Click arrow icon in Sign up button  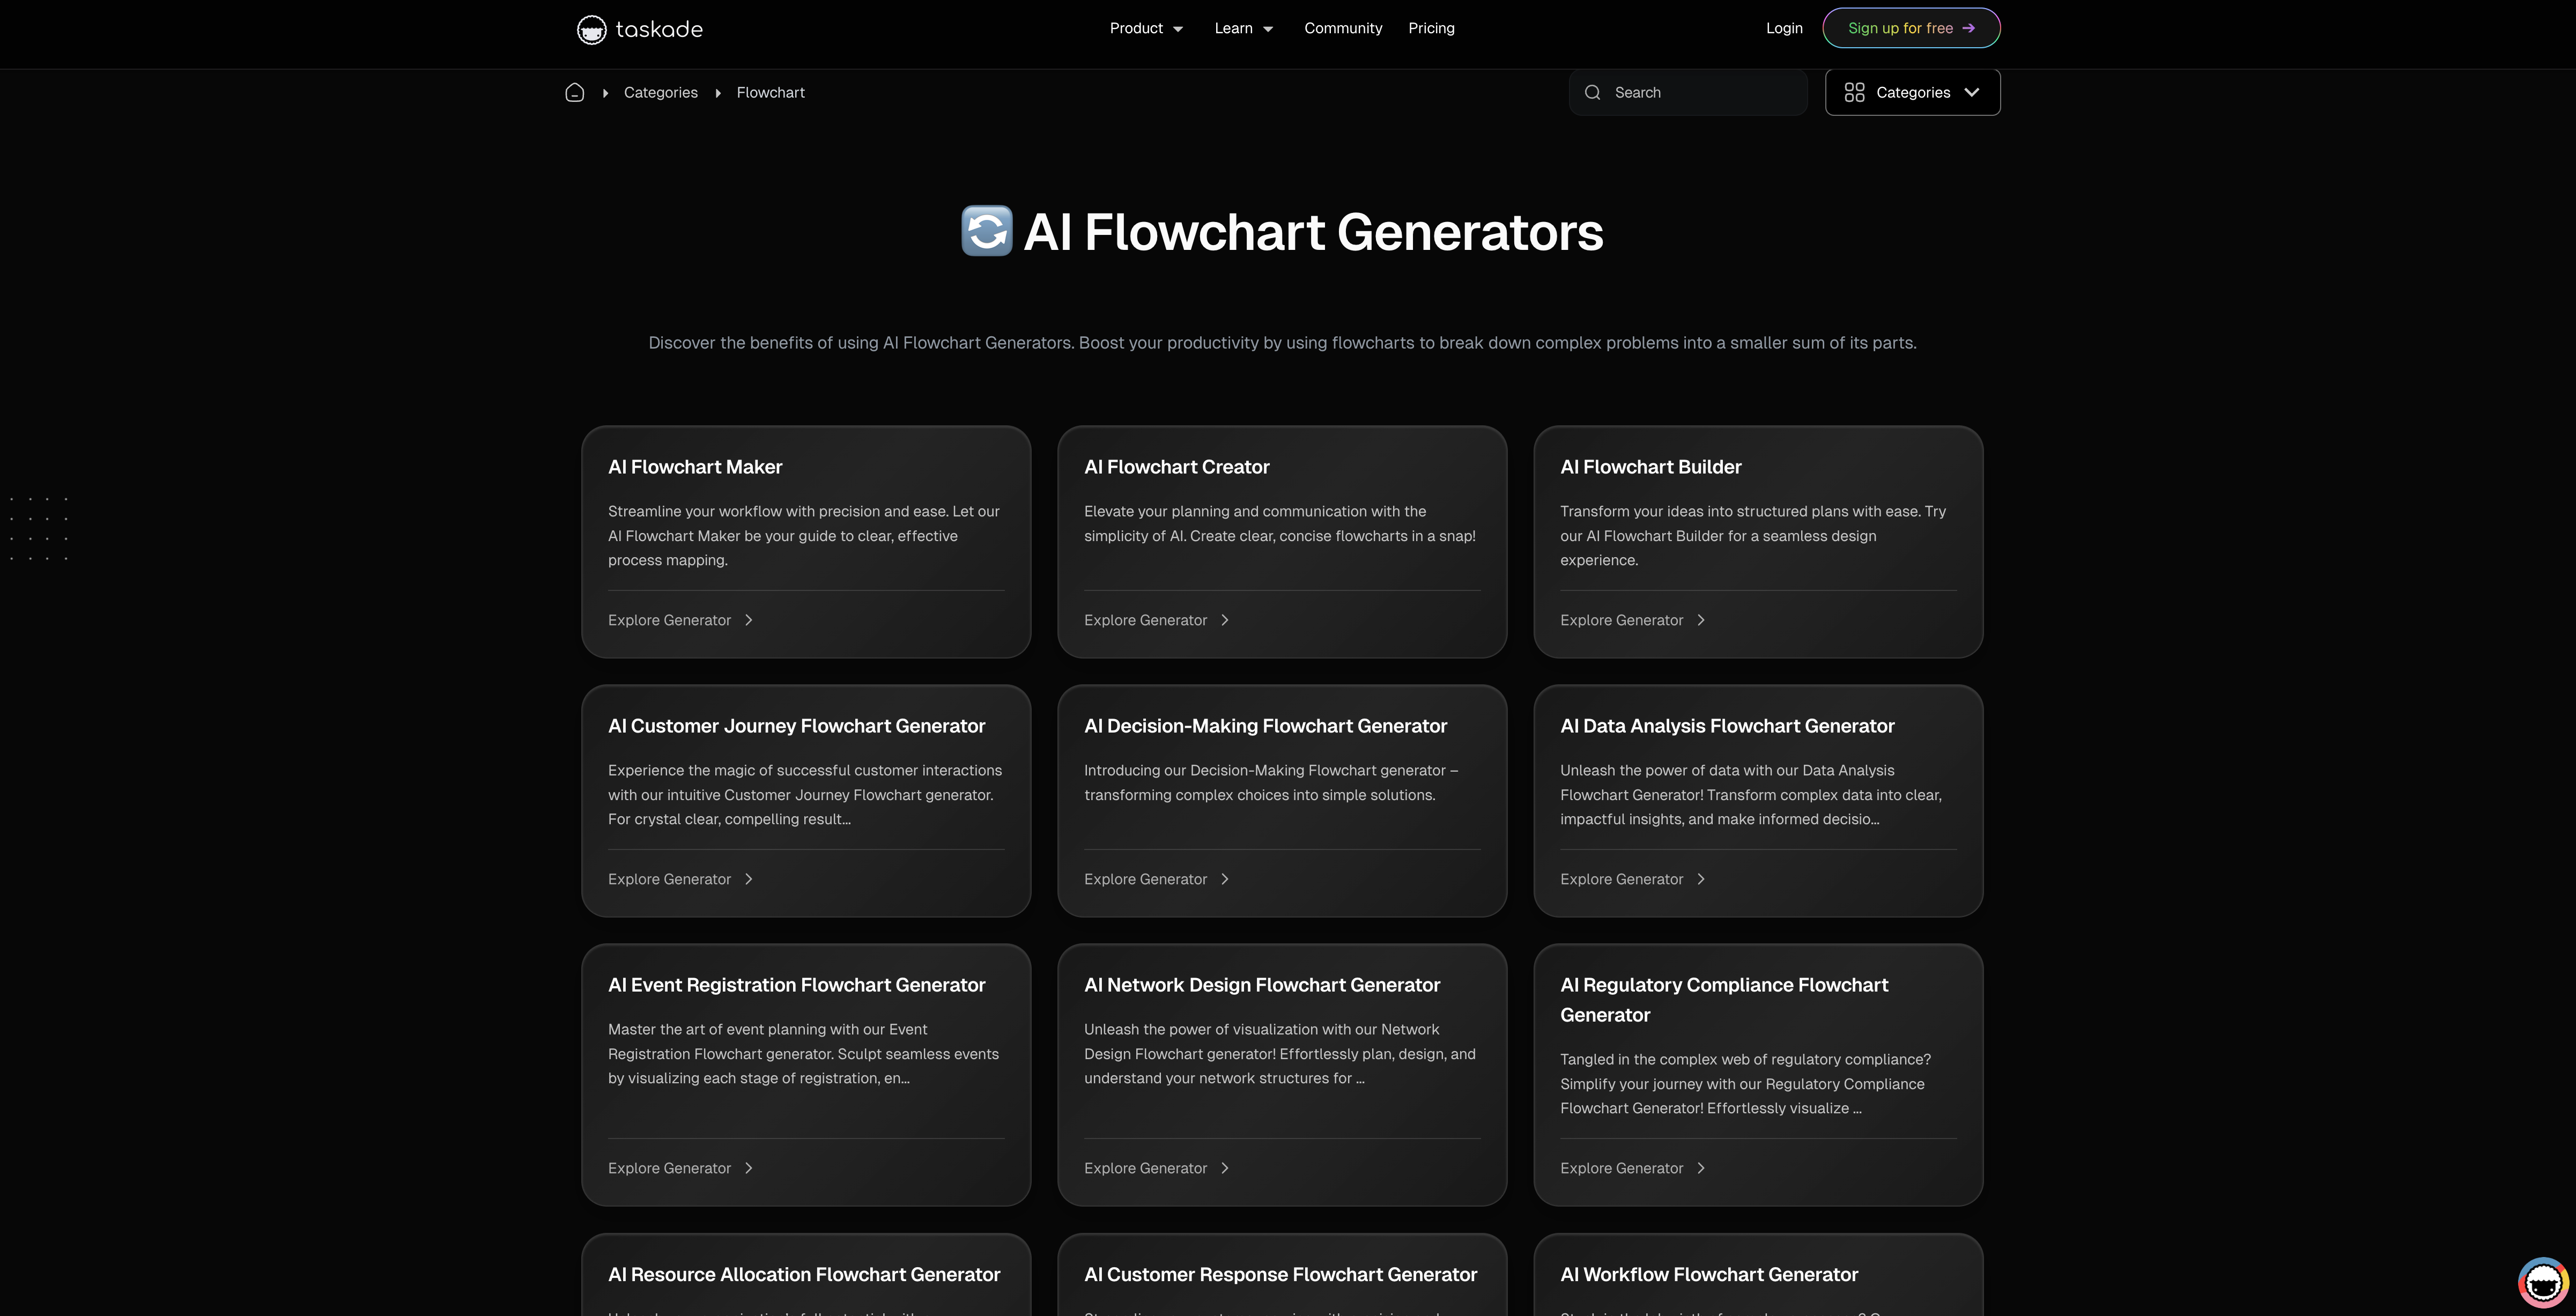[1968, 28]
